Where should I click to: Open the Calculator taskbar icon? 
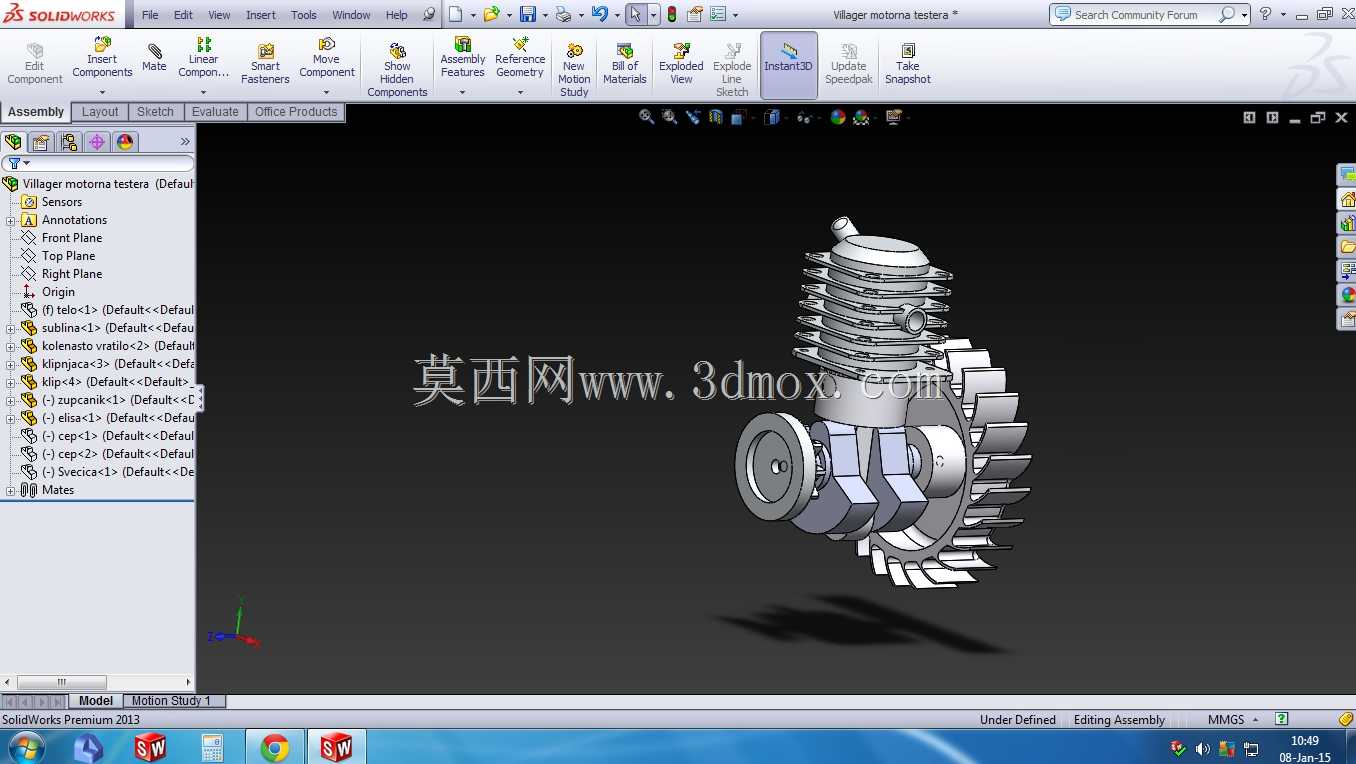(x=212, y=747)
